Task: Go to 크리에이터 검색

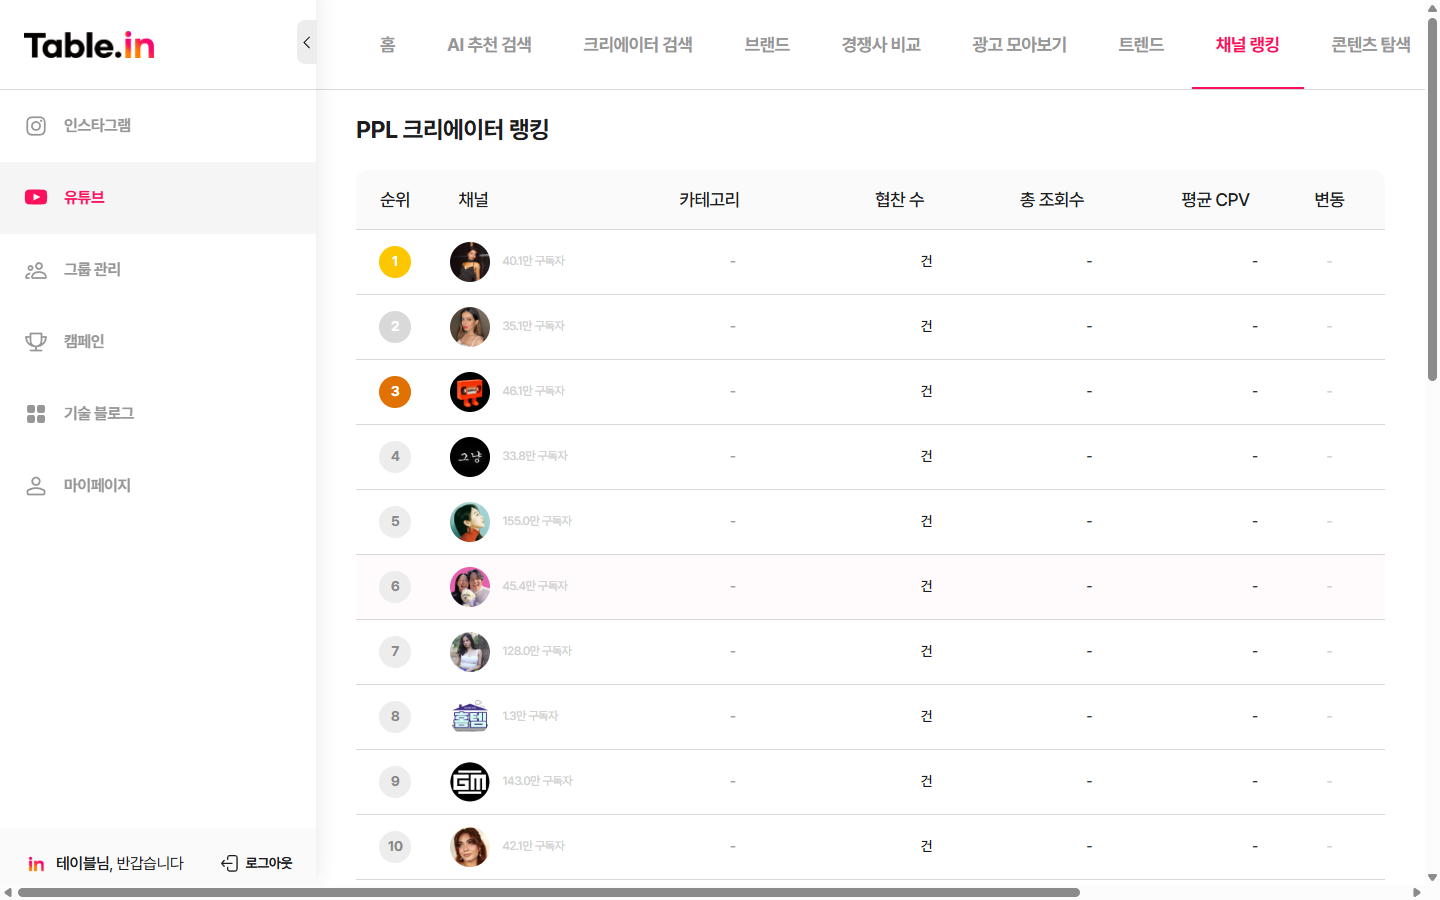Action: pyautogui.click(x=638, y=44)
